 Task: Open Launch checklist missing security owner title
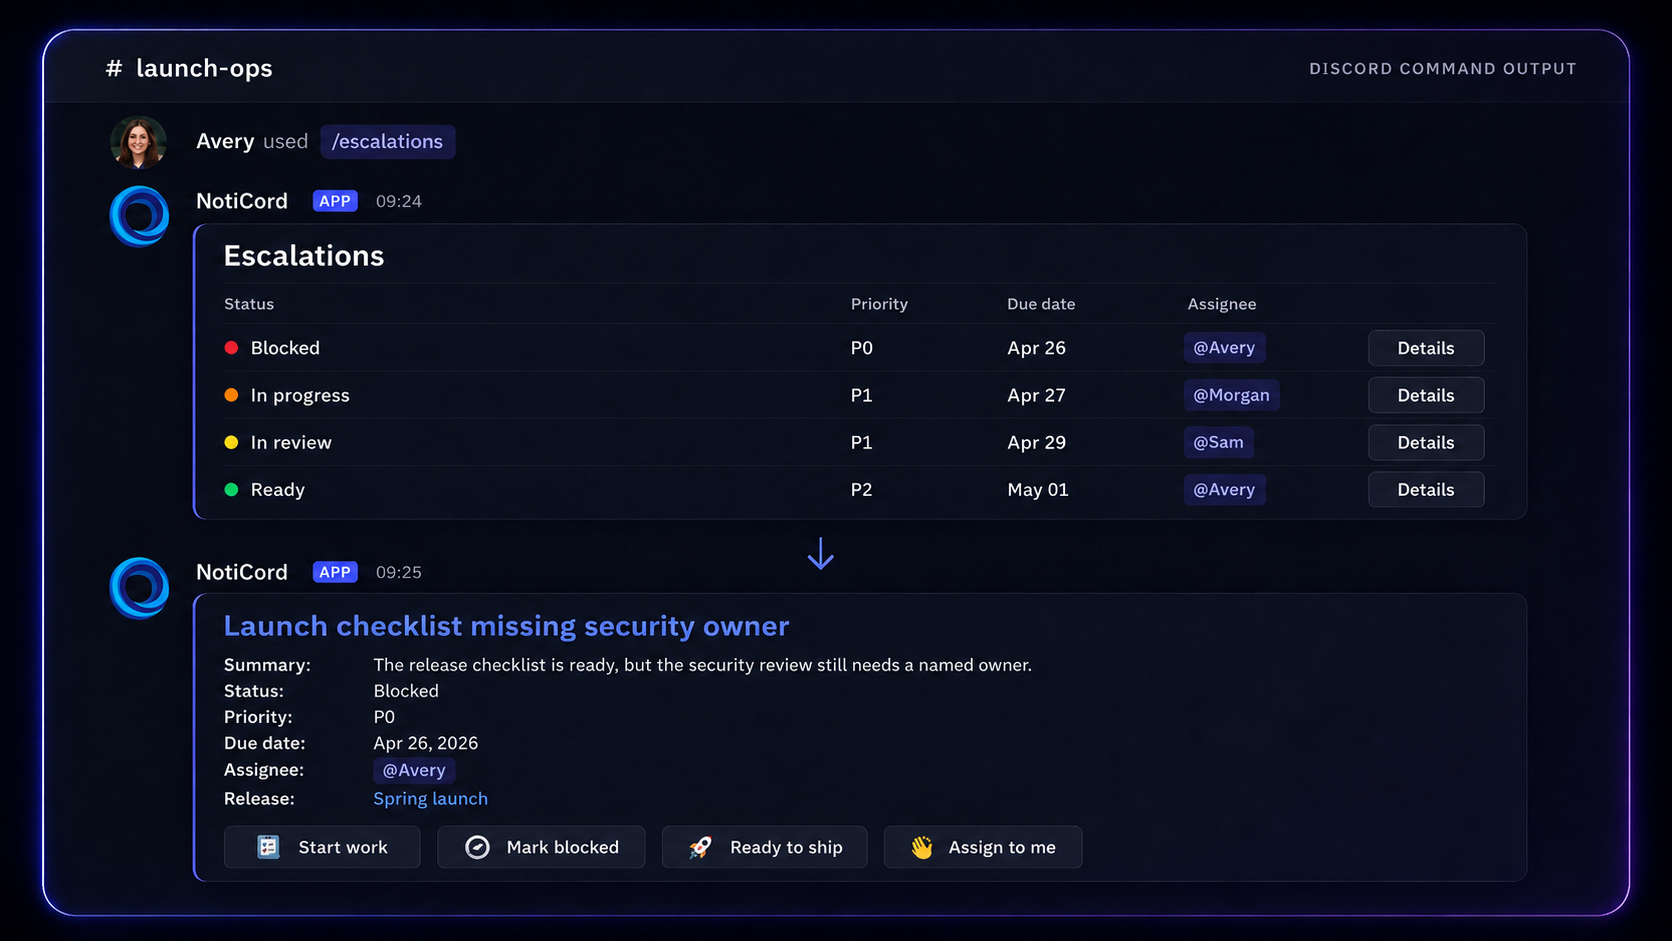506,626
